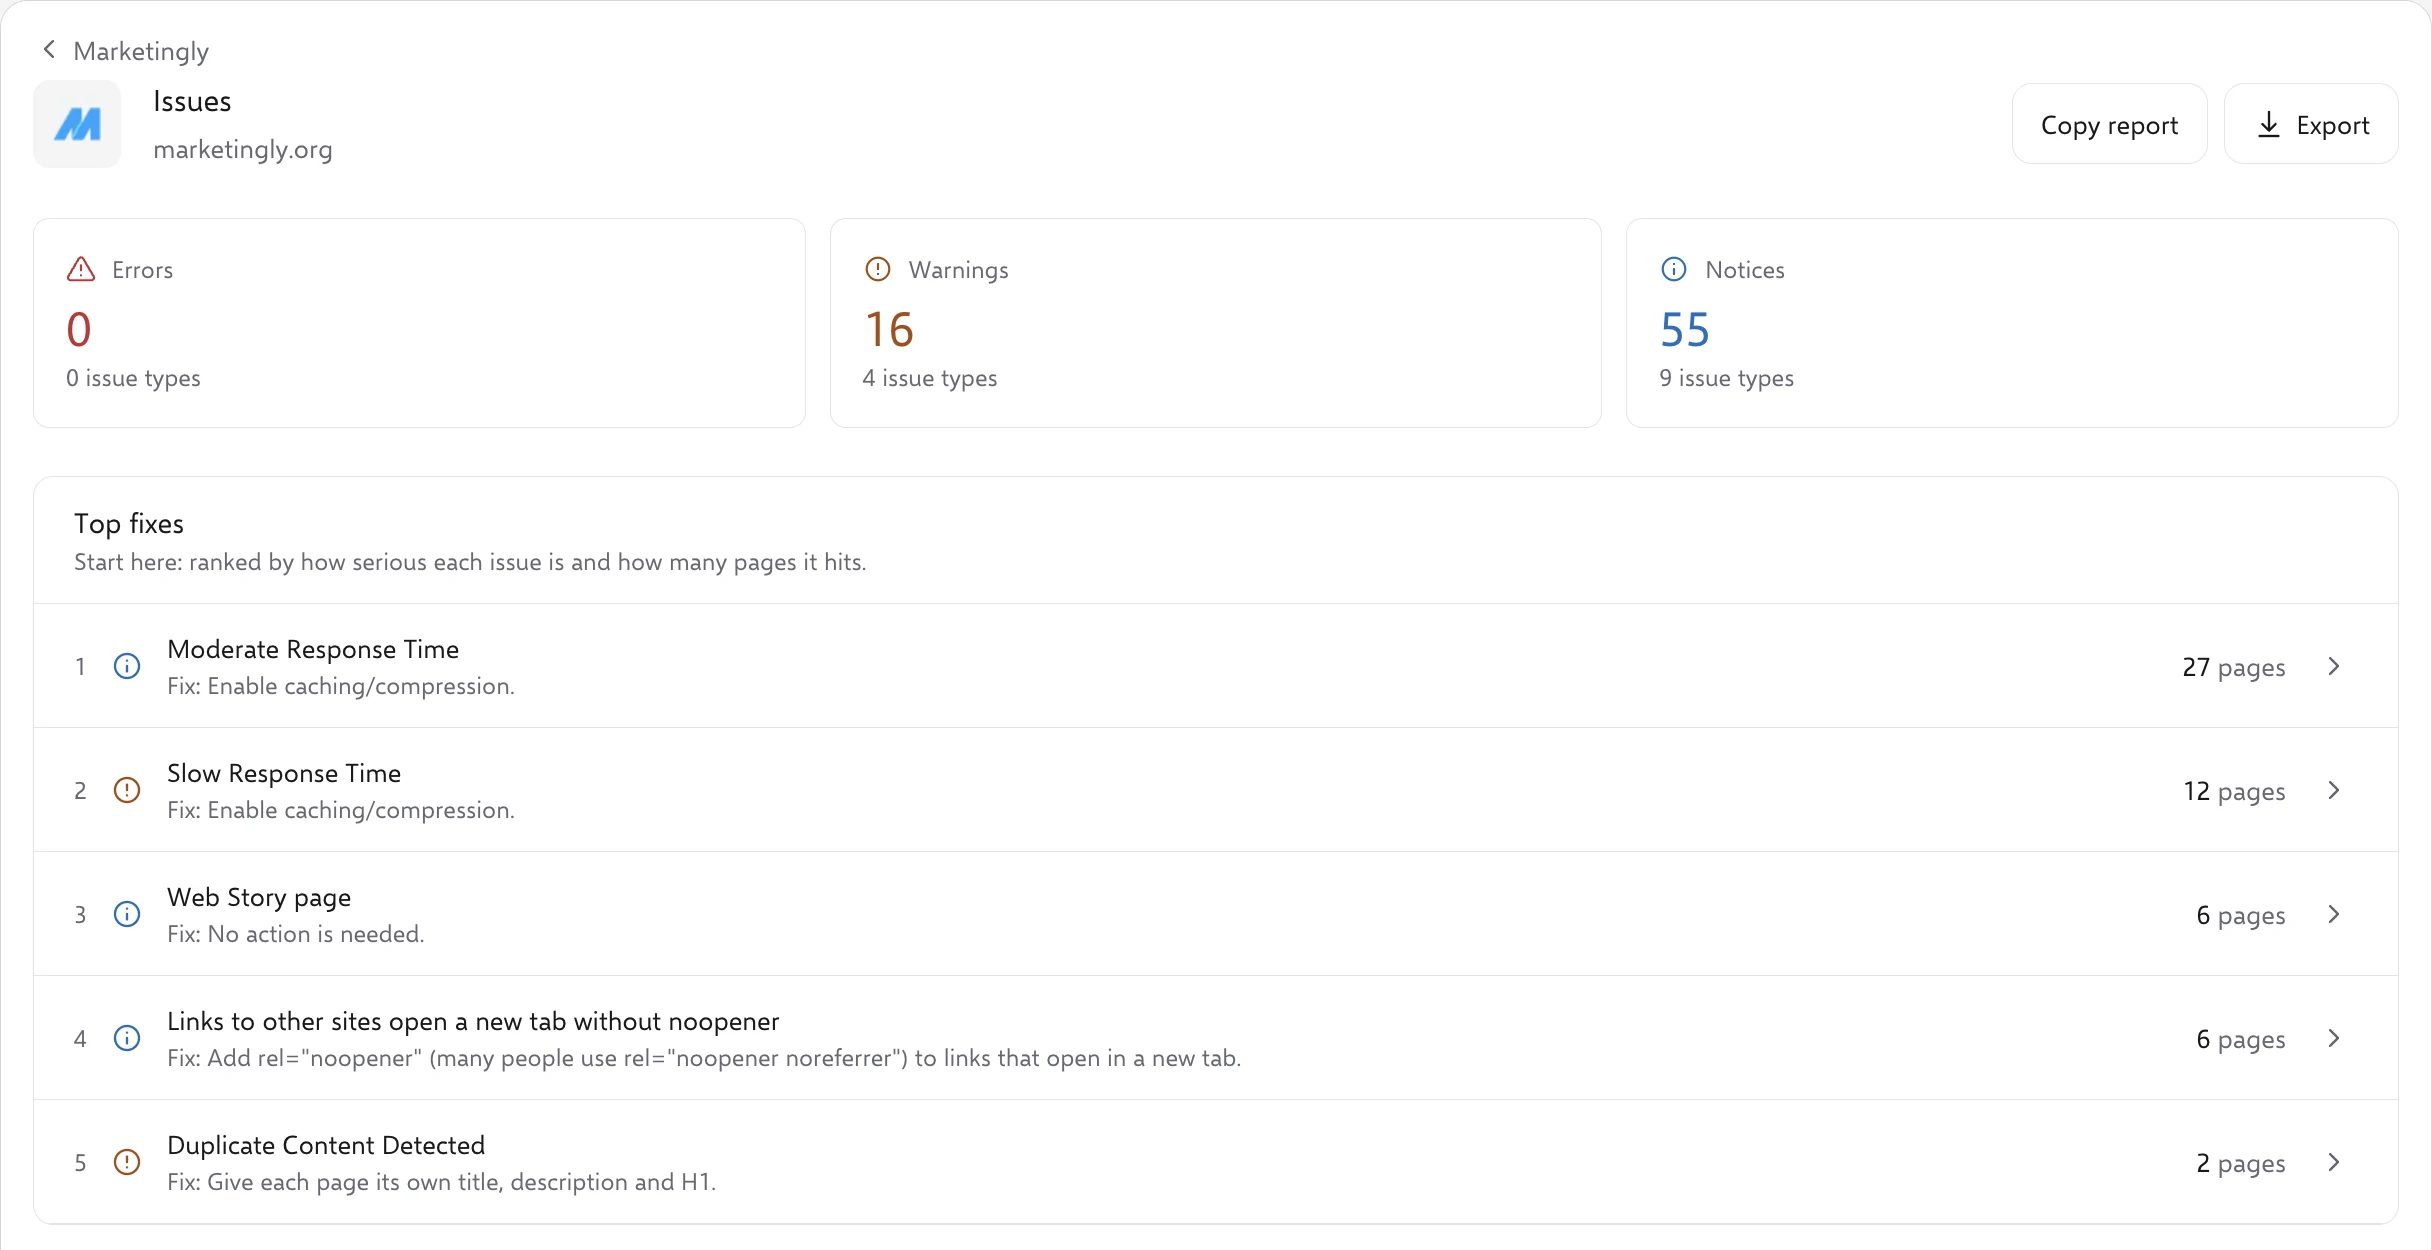Click the info icon beside noopener links issue

(127, 1038)
